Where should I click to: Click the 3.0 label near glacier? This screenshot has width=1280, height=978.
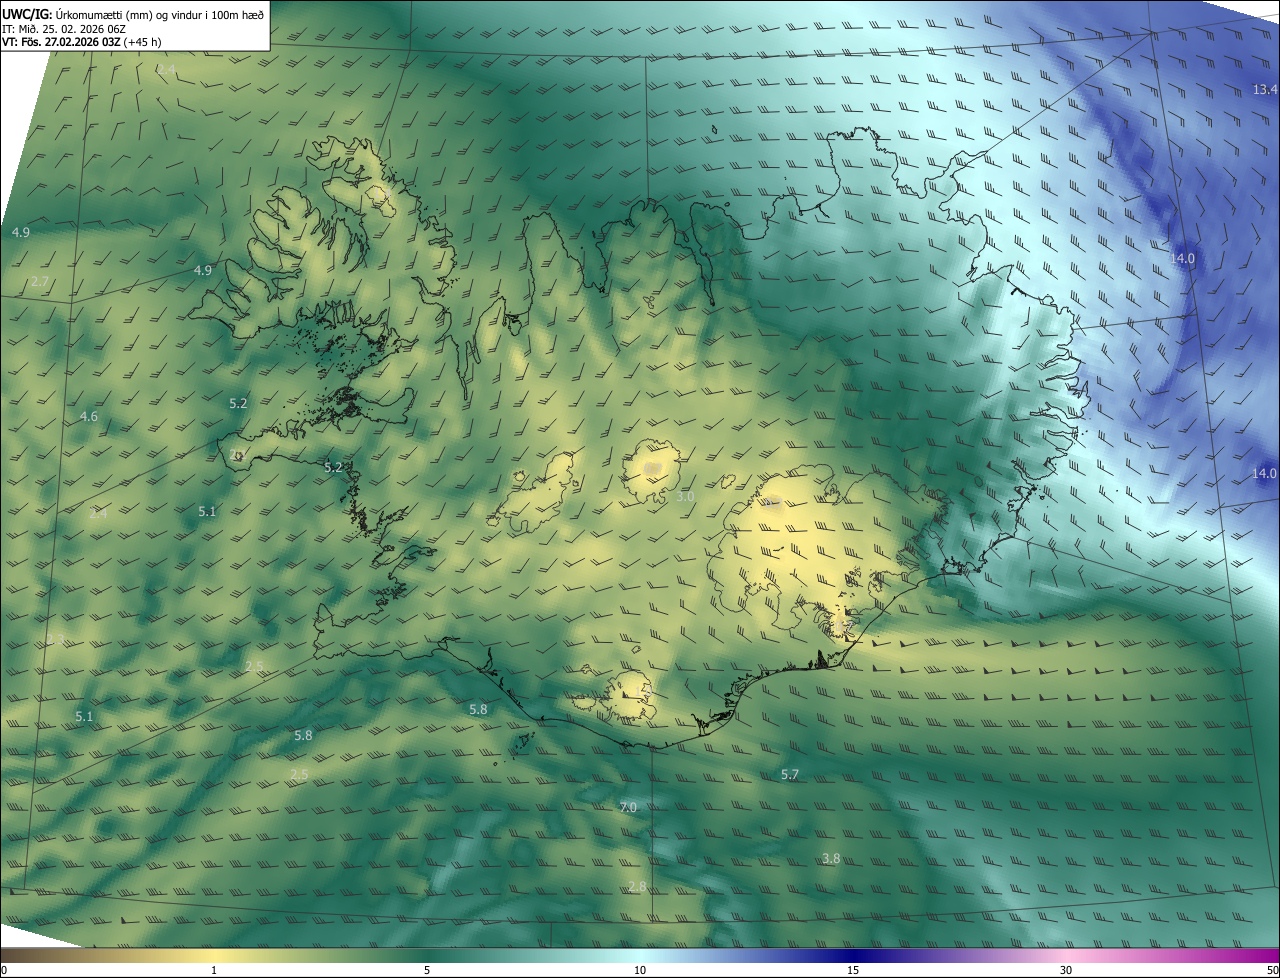click(x=685, y=497)
